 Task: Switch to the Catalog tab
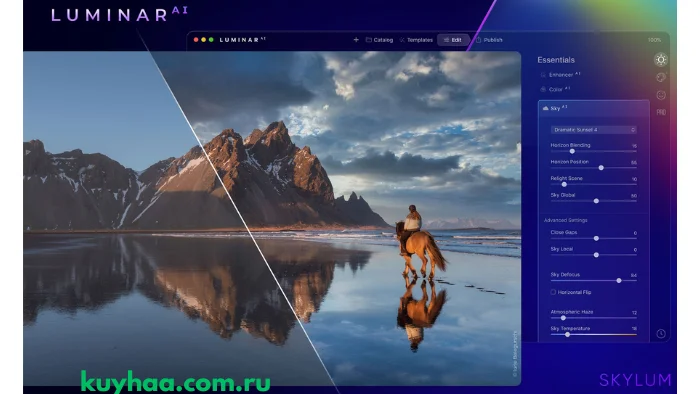(x=379, y=40)
